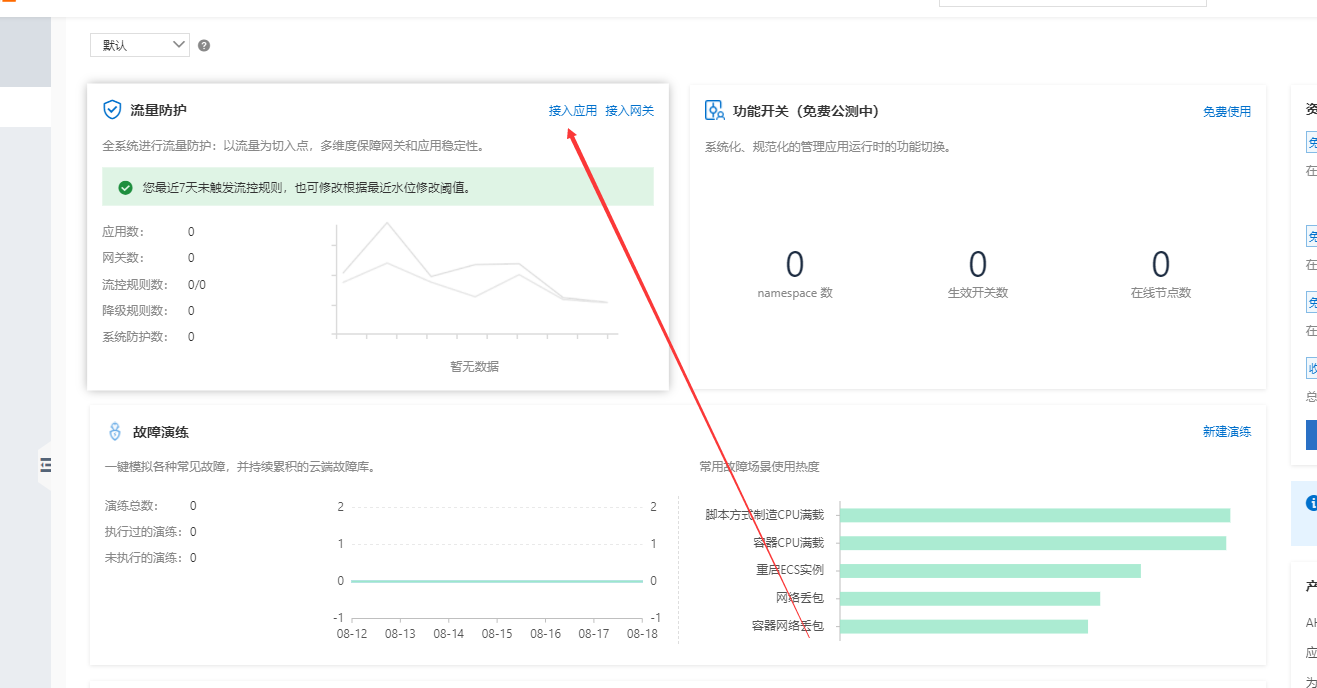Click the 网络丢包 bar

(x=970, y=599)
